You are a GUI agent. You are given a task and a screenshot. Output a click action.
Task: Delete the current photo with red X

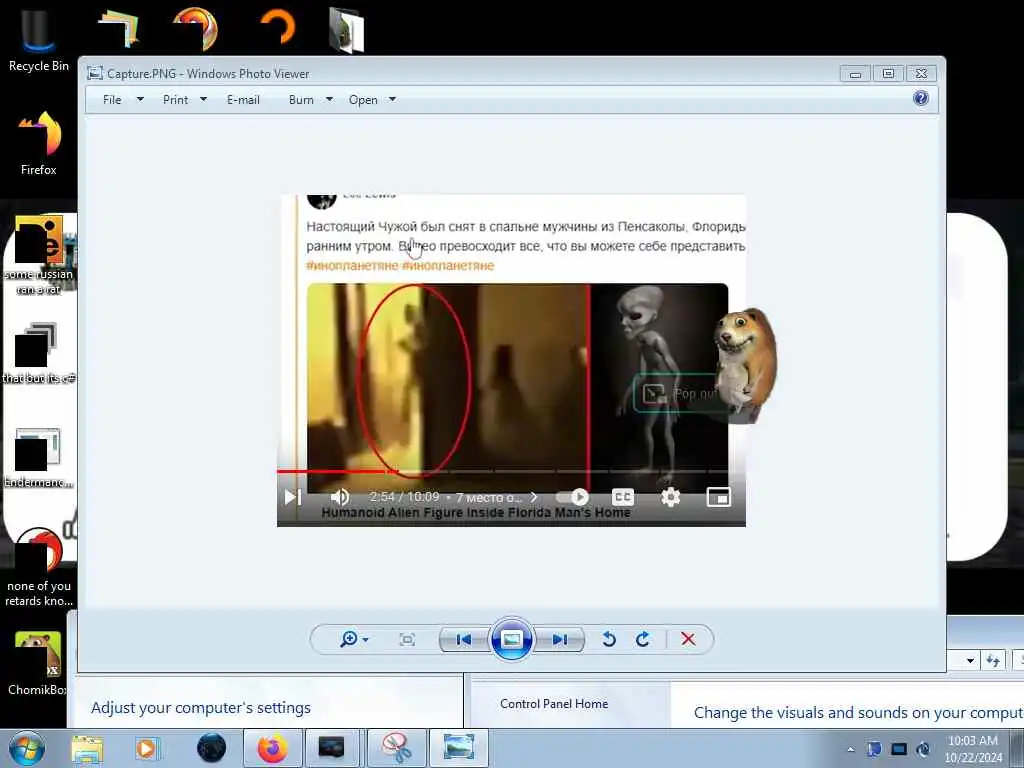tap(688, 639)
